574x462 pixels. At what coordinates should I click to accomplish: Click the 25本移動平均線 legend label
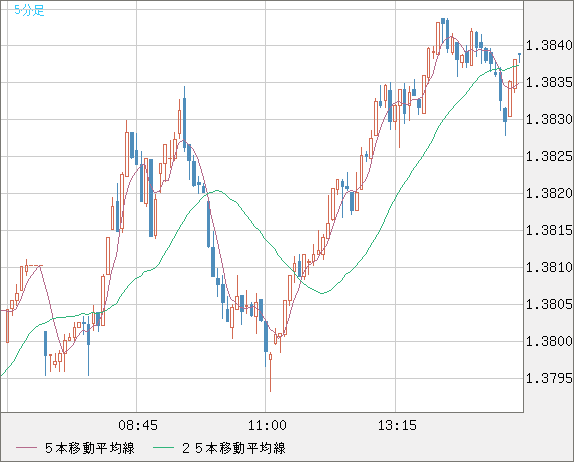point(234,448)
